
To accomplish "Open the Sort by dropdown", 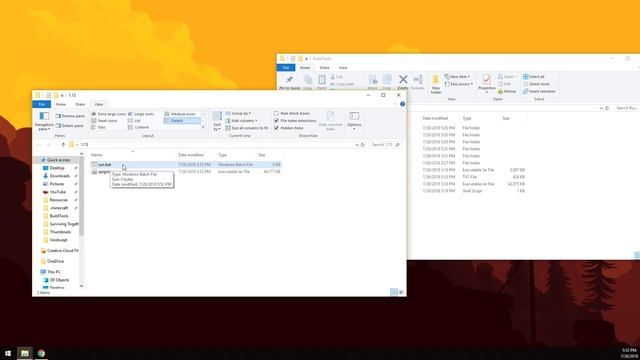I will (217, 121).
